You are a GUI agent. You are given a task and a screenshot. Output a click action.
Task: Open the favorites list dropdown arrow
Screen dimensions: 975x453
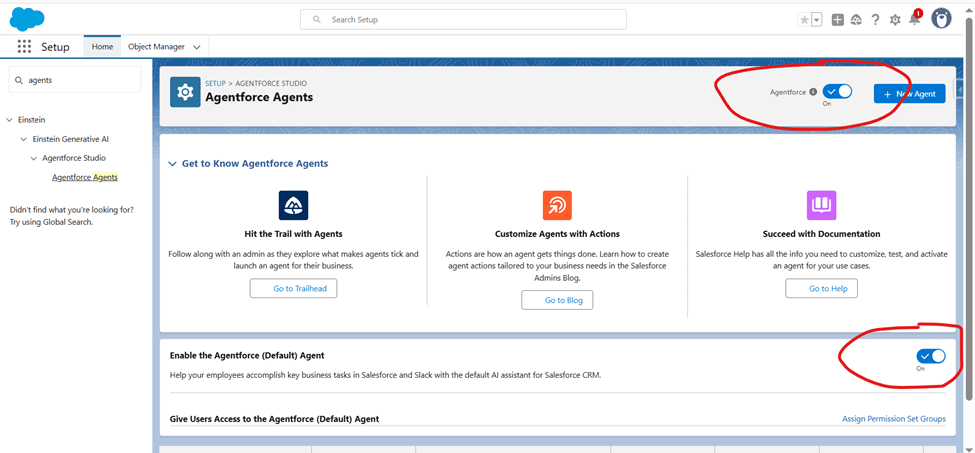[x=817, y=20]
